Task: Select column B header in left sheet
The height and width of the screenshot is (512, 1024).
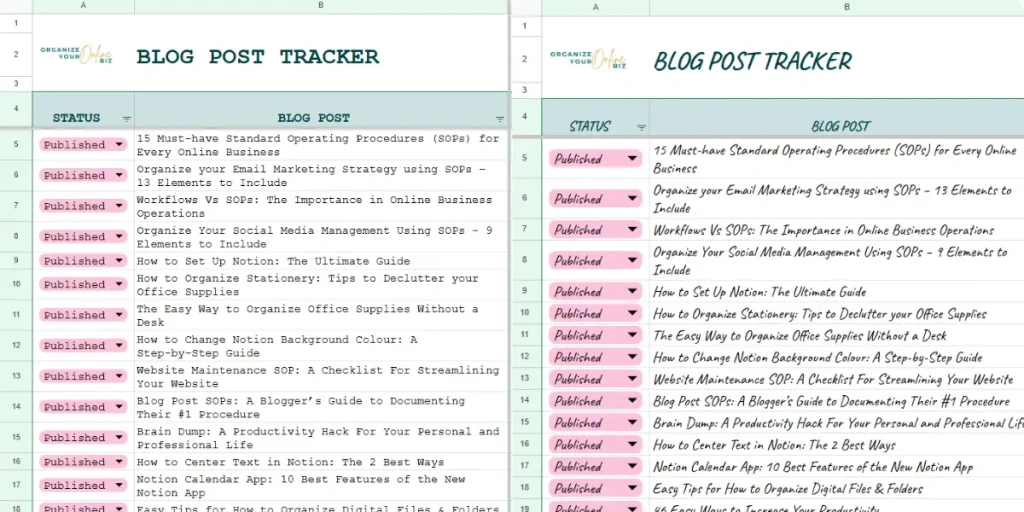Action: tap(321, 6)
